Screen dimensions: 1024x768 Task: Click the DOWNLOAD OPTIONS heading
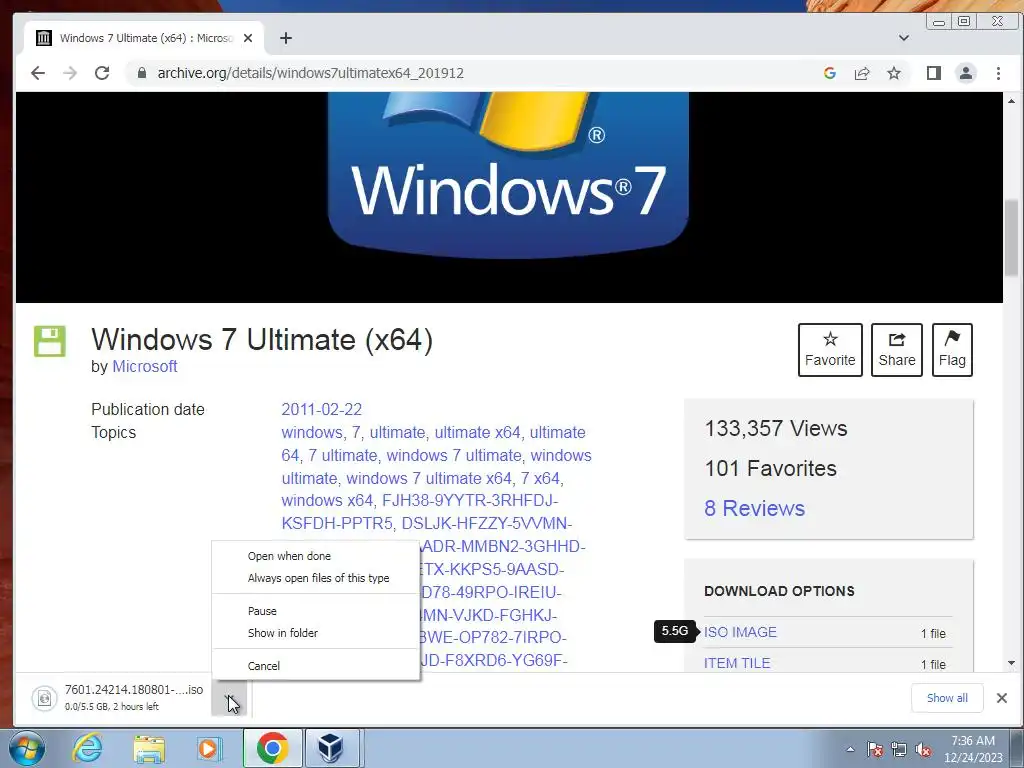(779, 591)
